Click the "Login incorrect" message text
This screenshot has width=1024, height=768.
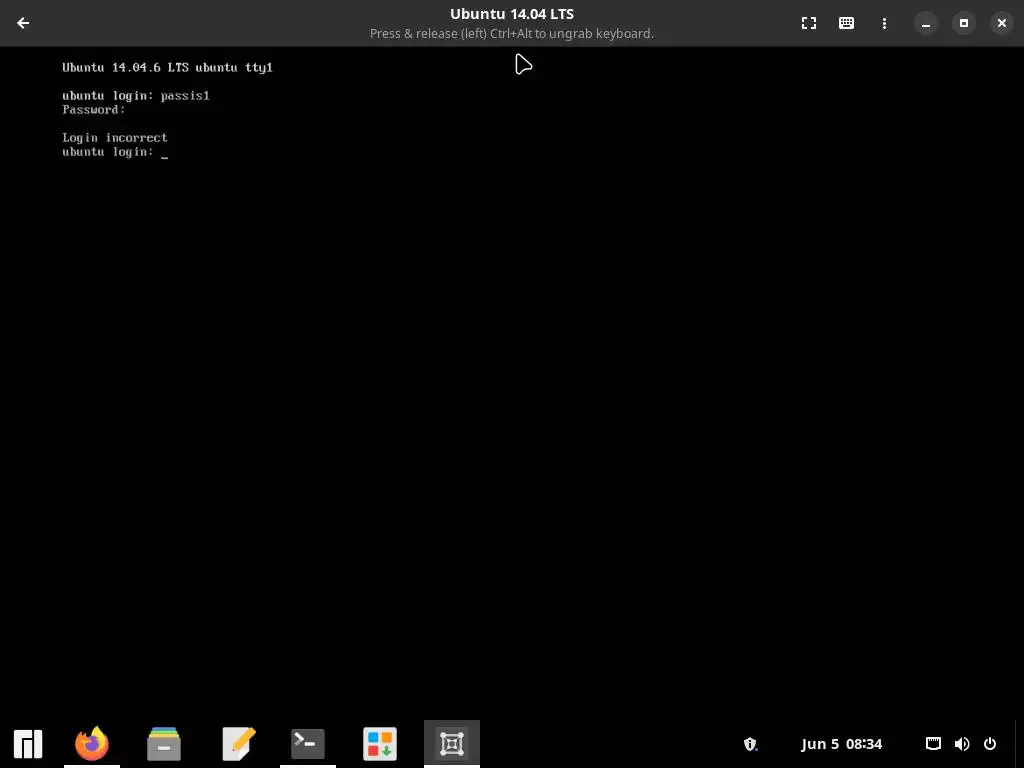pos(115,138)
